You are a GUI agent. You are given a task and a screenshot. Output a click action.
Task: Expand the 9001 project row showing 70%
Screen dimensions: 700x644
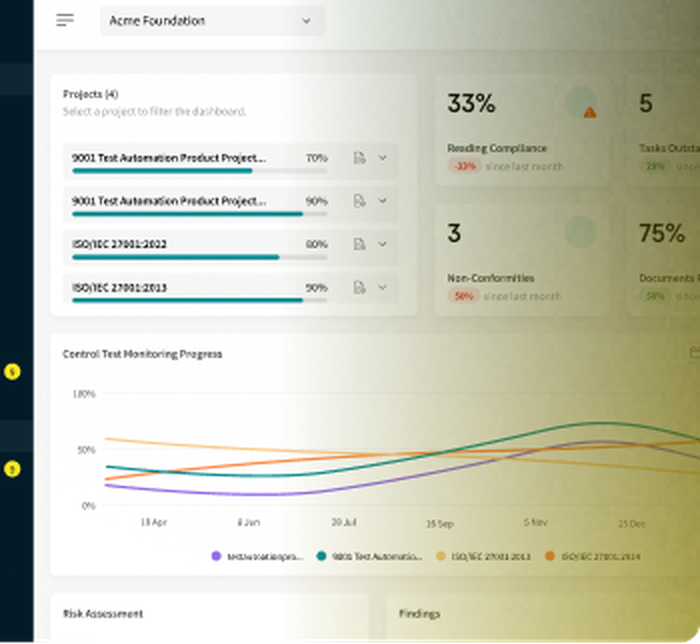point(383,158)
